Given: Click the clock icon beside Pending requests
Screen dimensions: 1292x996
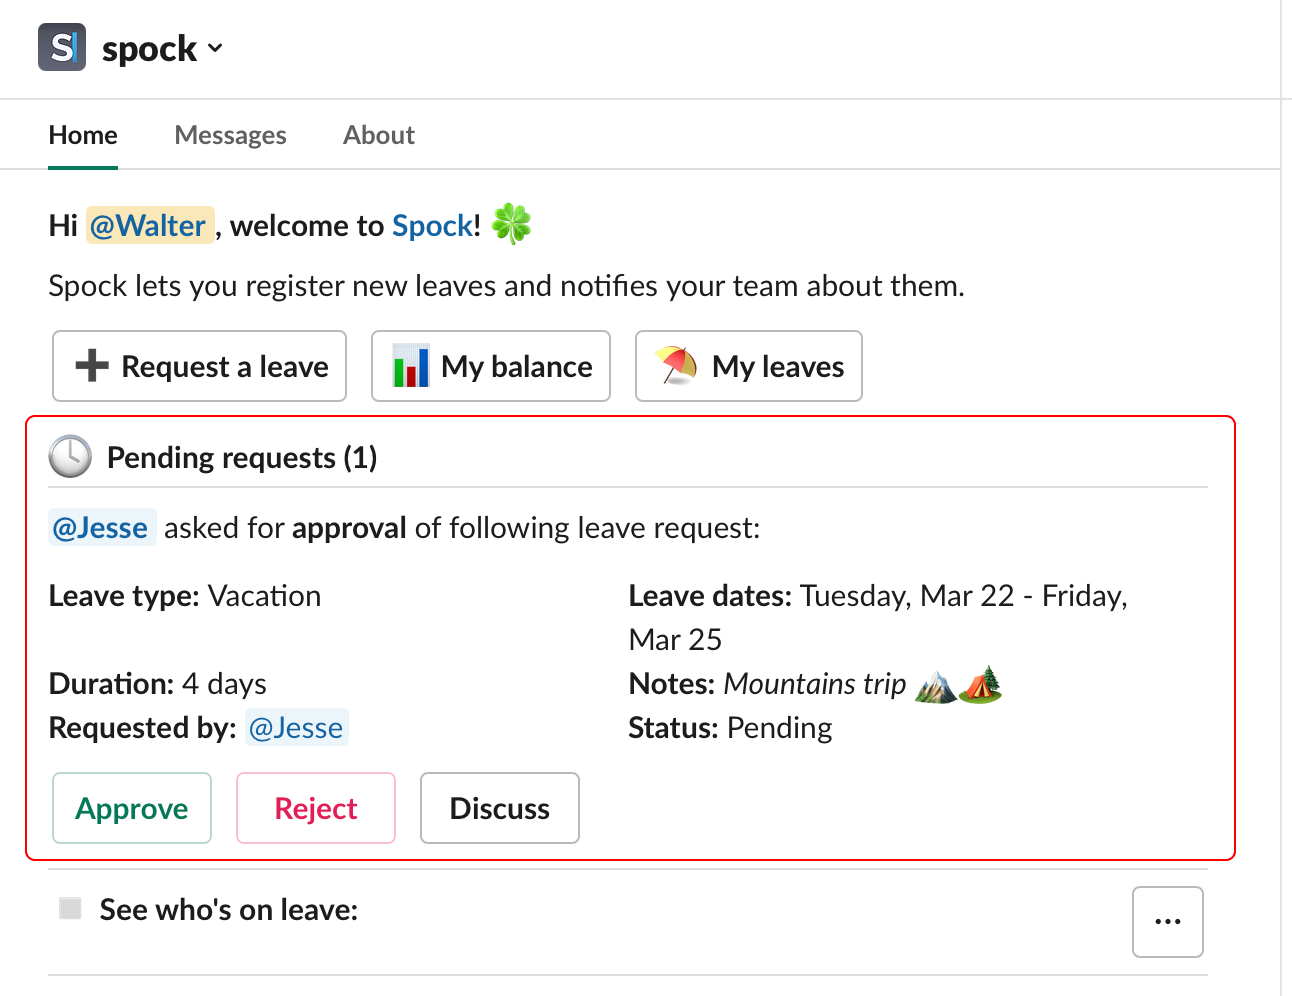Looking at the screenshot, I should [70, 457].
